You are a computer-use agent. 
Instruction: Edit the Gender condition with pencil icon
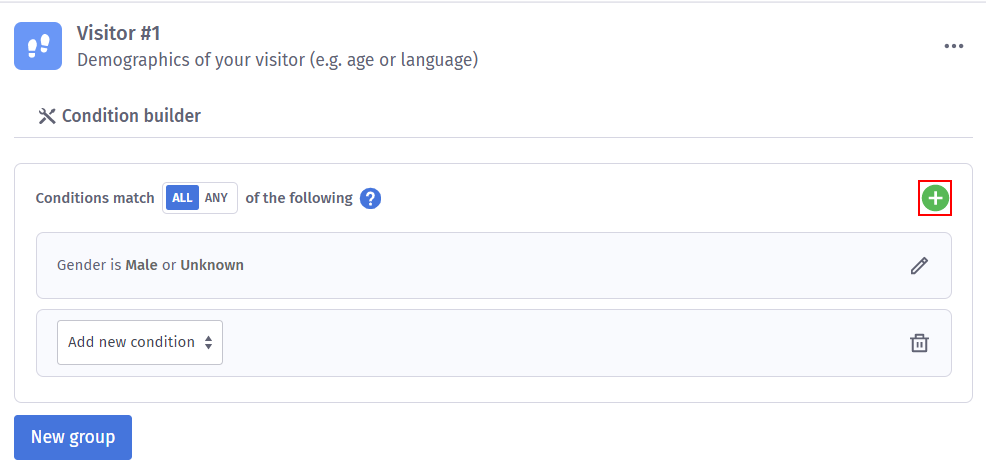pyautogui.click(x=919, y=266)
